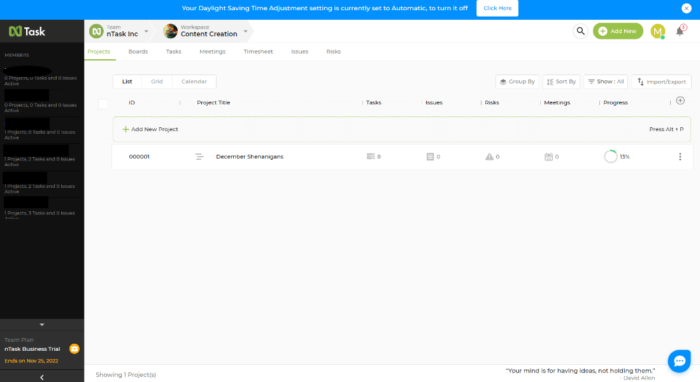The image size is (700, 382).
Task: Open the user profile avatar M
Action: coord(658,31)
